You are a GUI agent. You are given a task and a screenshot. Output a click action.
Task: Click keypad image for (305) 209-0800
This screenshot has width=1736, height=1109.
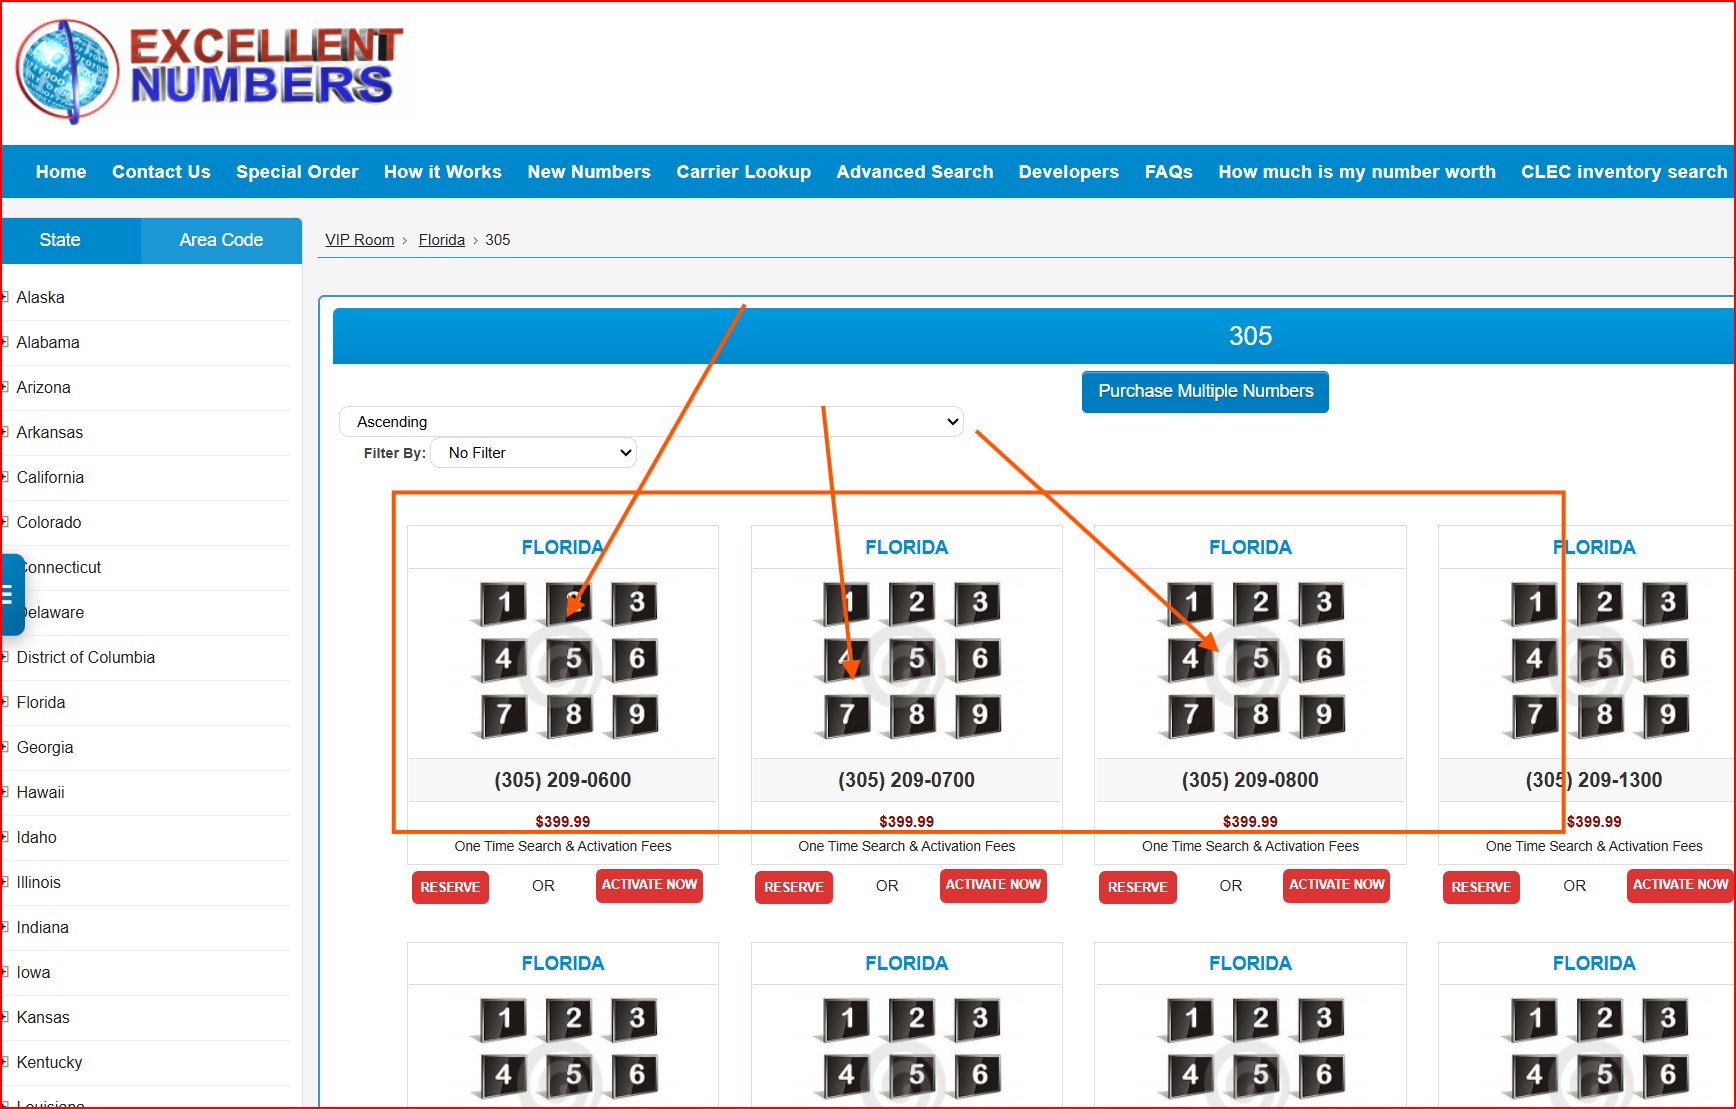(1250, 660)
